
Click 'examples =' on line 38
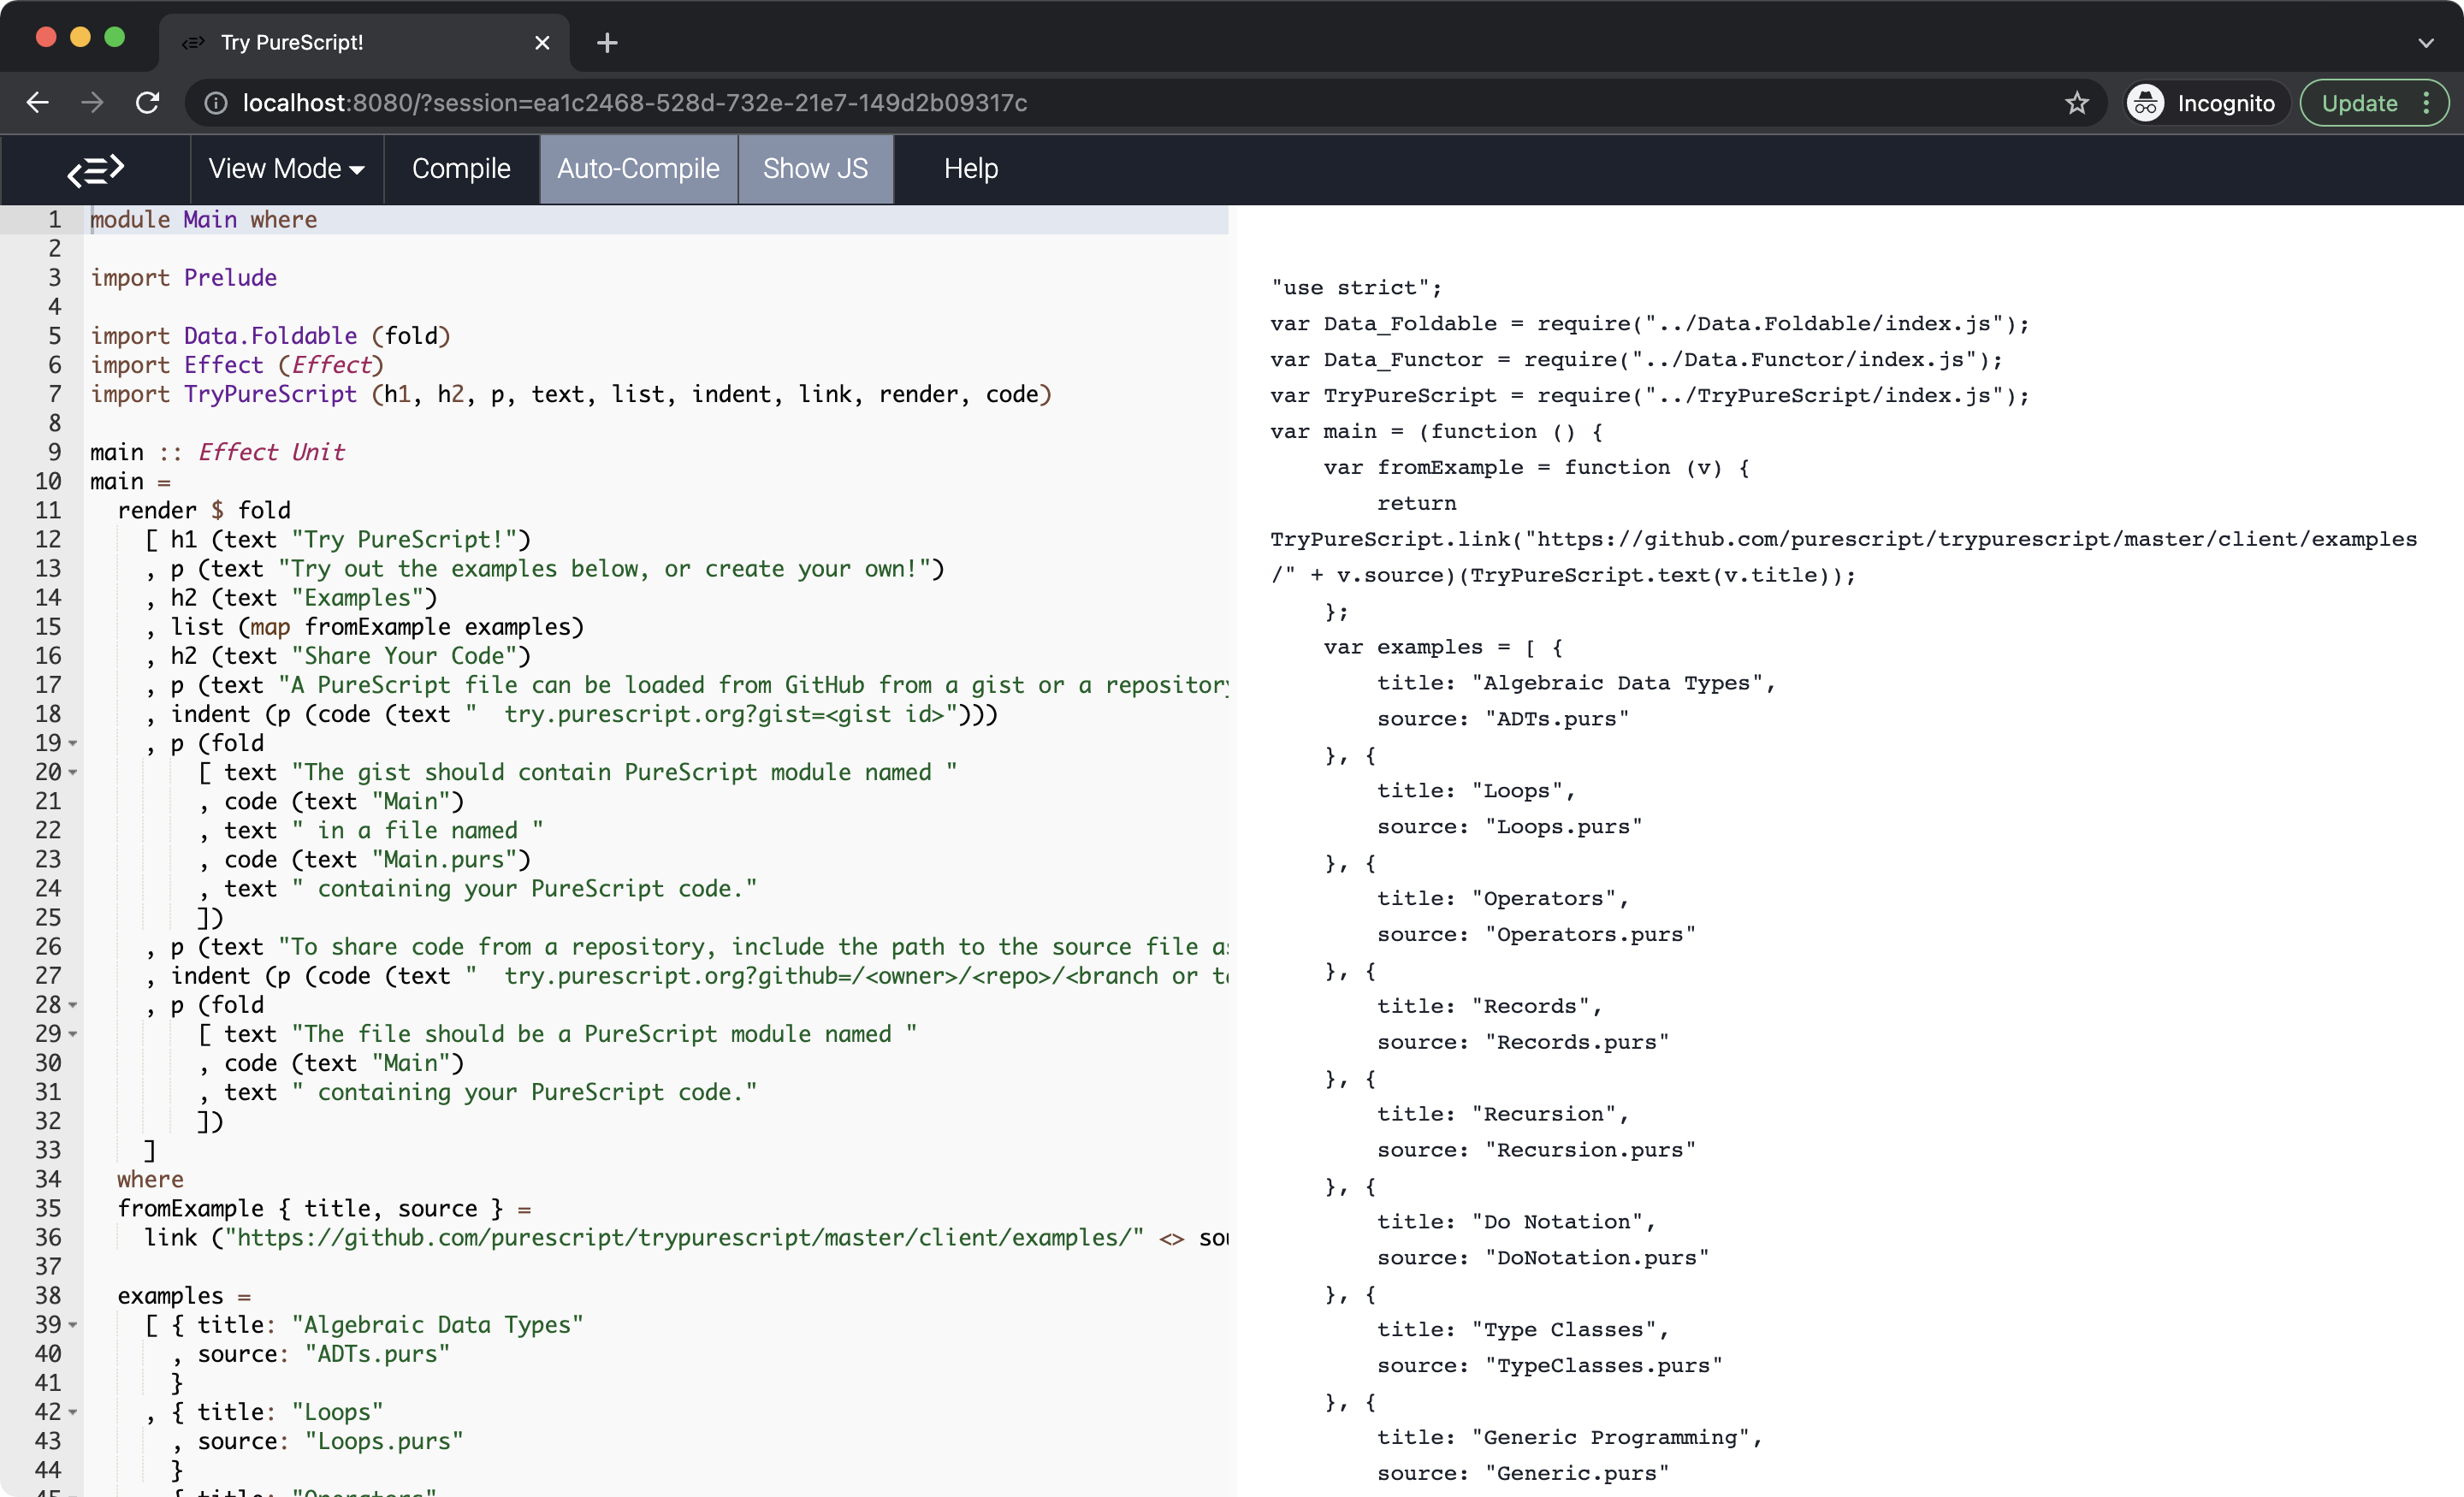[184, 1296]
